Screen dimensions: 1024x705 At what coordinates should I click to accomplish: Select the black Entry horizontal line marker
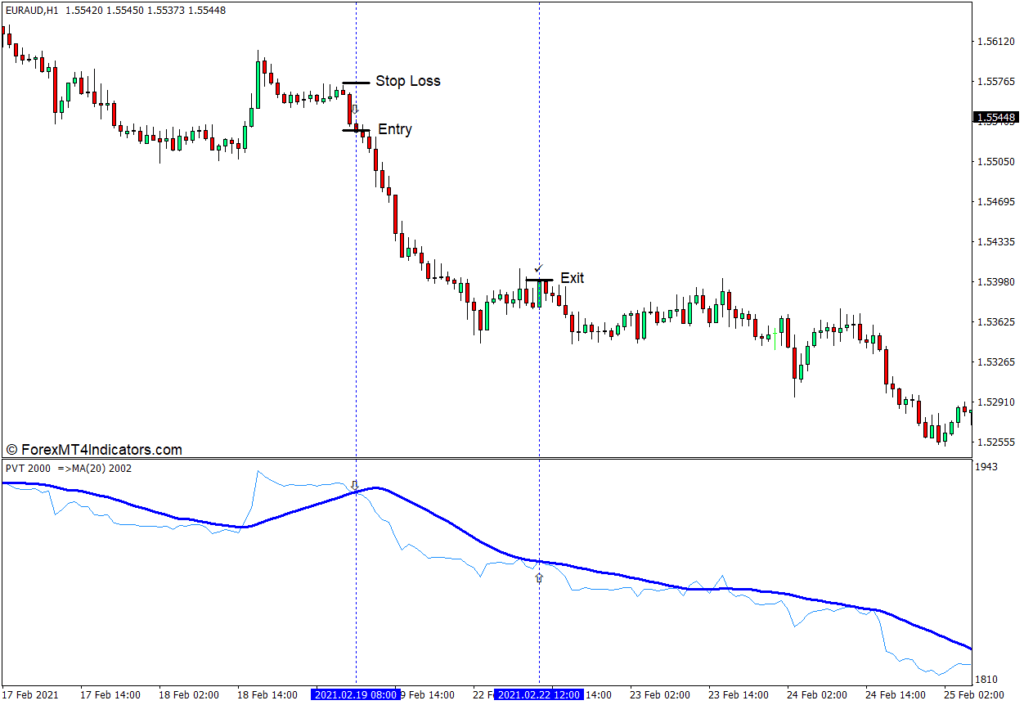[356, 130]
